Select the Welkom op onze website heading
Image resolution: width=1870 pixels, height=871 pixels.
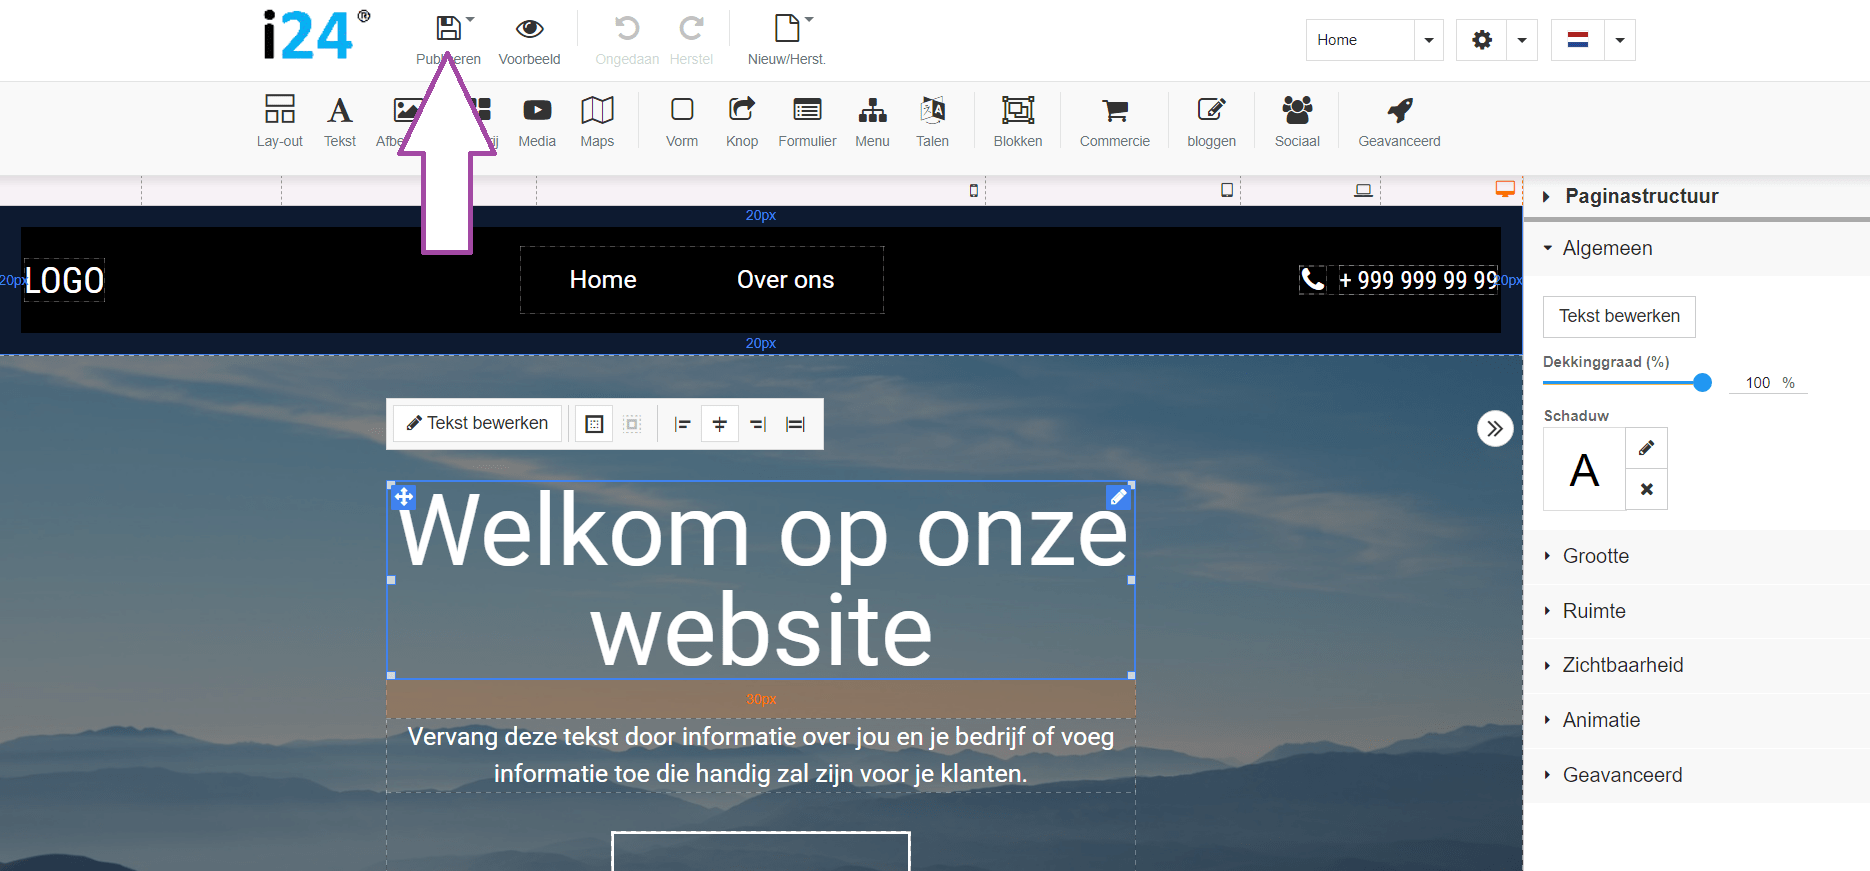pos(761,580)
